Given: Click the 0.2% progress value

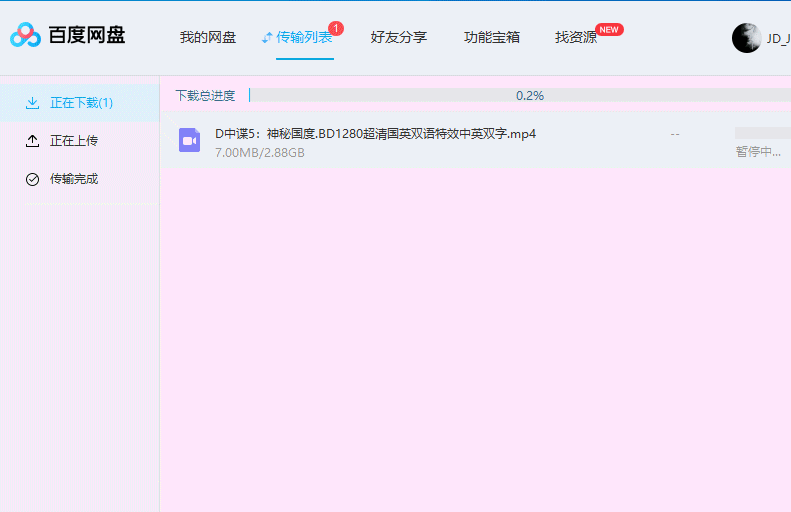Looking at the screenshot, I should [530, 95].
